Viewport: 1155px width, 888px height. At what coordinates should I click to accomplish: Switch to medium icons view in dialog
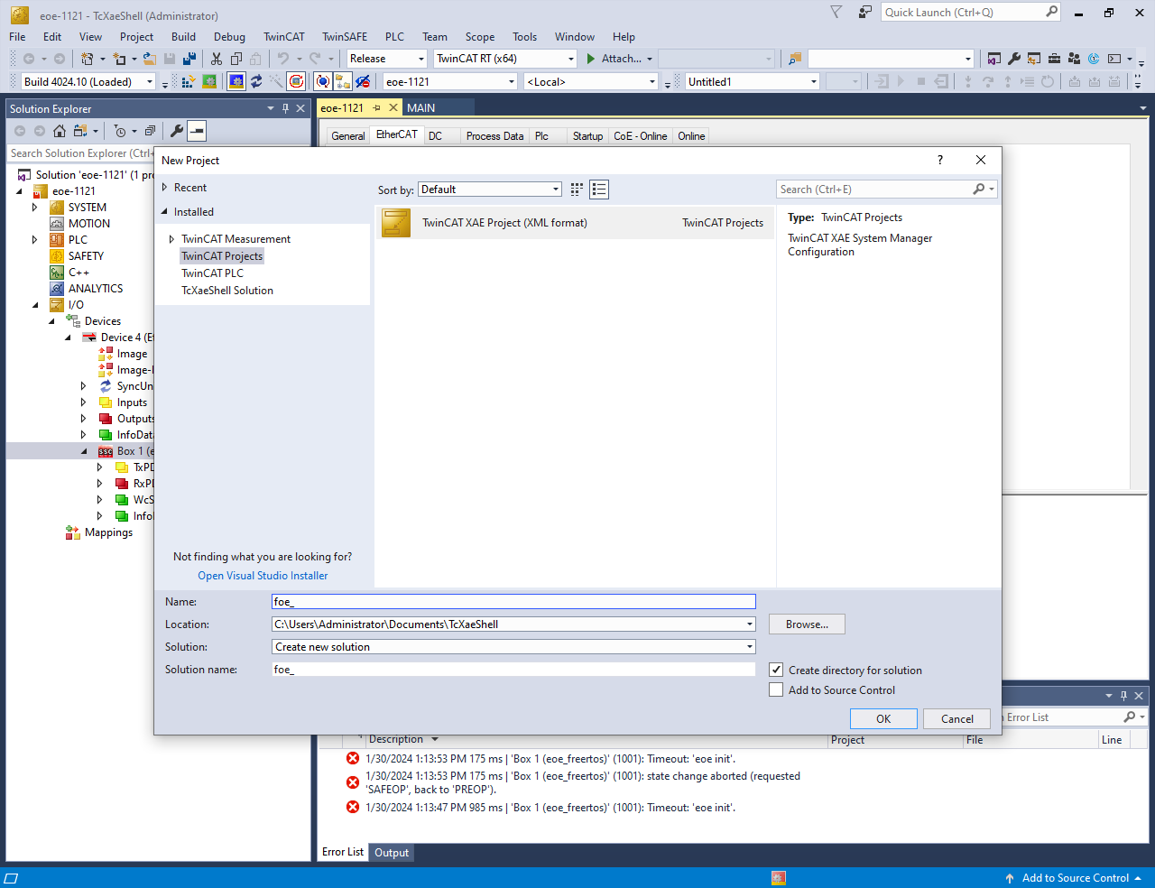[577, 189]
